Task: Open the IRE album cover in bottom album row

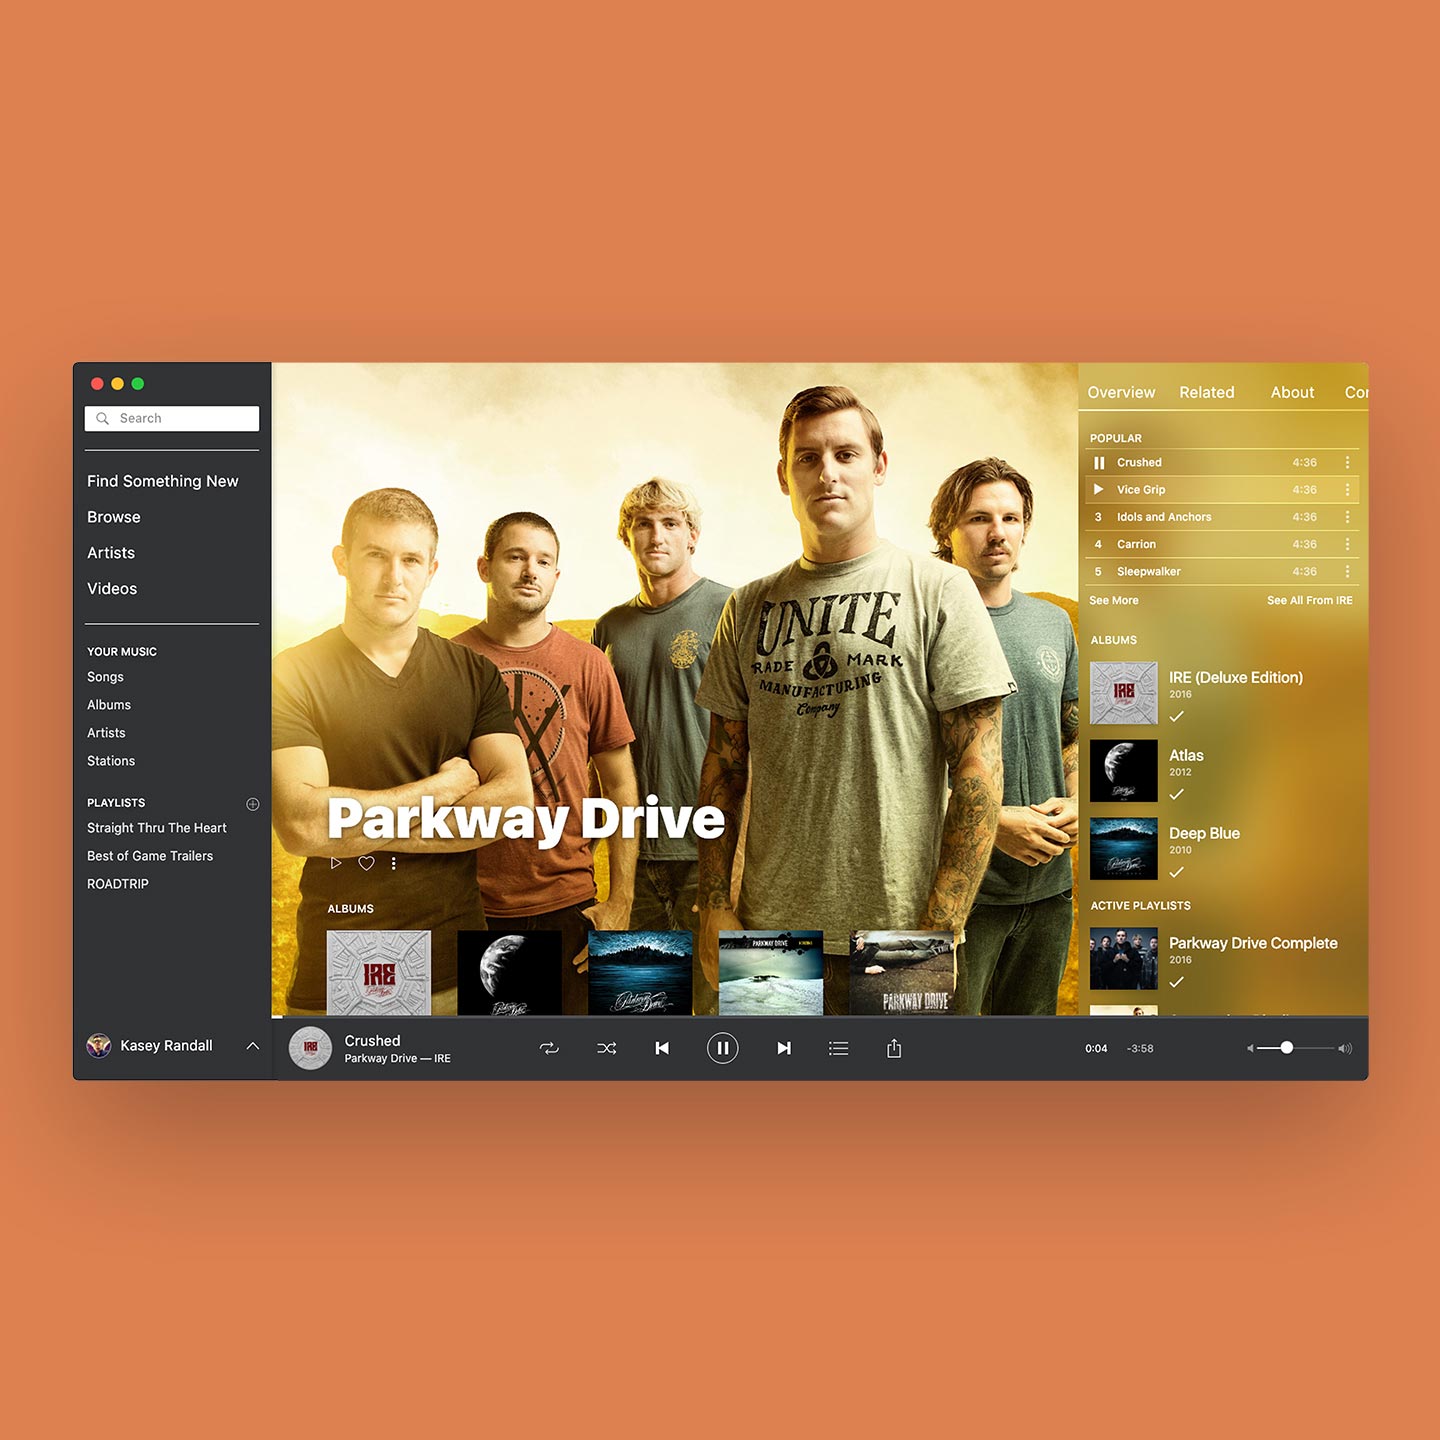Action: tap(379, 973)
